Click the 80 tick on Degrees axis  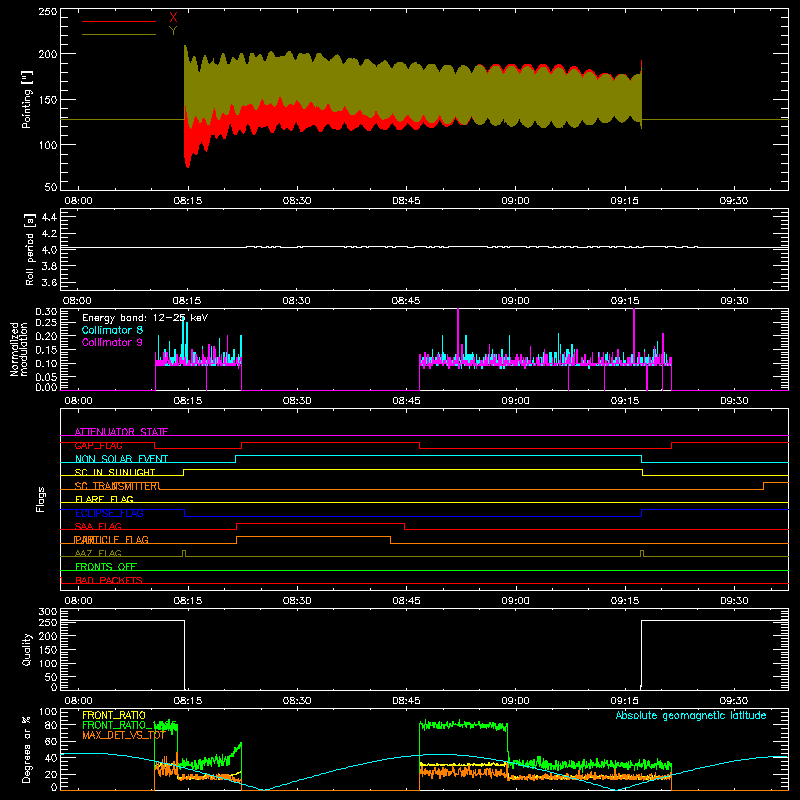coord(51,726)
